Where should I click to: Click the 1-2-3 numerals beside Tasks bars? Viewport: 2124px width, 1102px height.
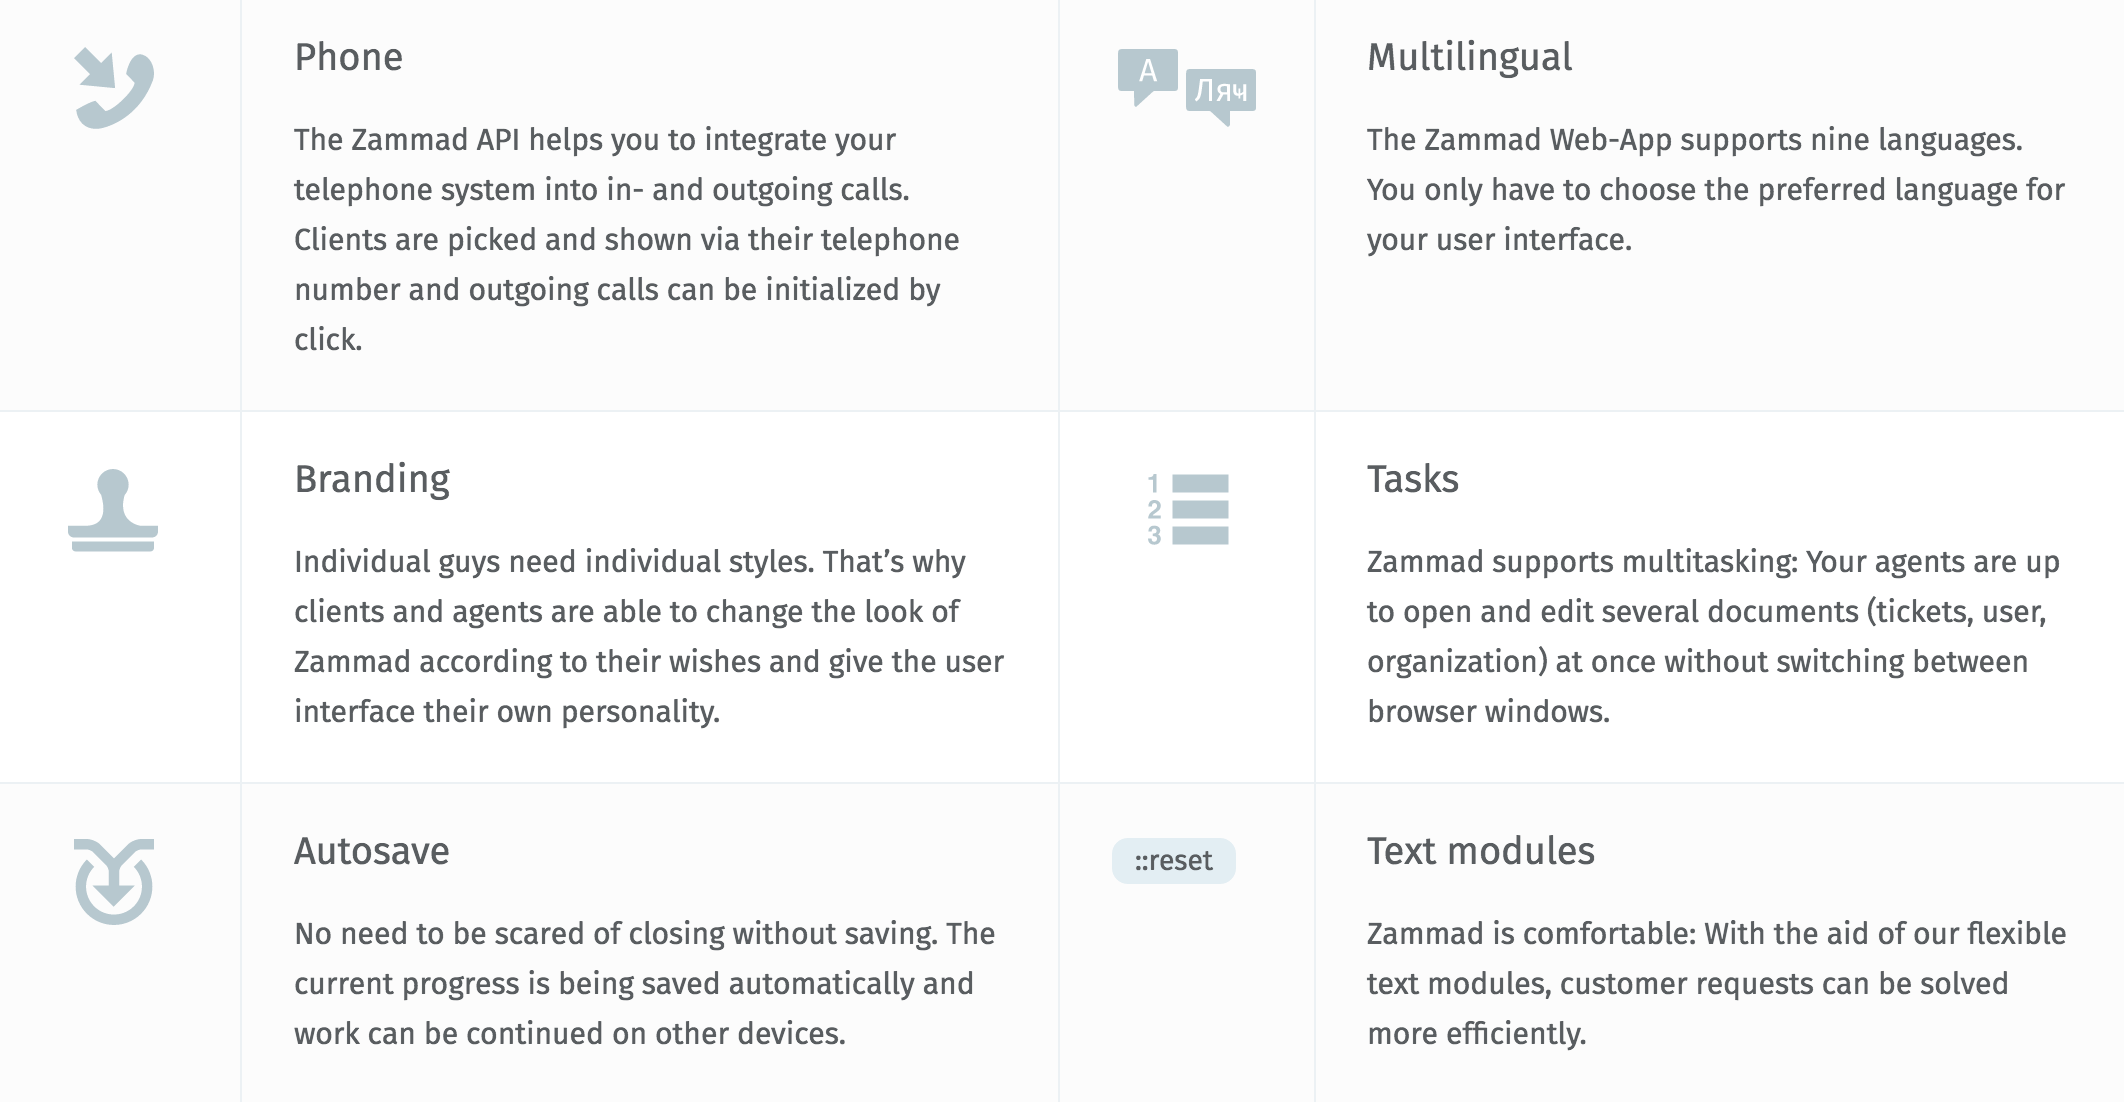1154,510
